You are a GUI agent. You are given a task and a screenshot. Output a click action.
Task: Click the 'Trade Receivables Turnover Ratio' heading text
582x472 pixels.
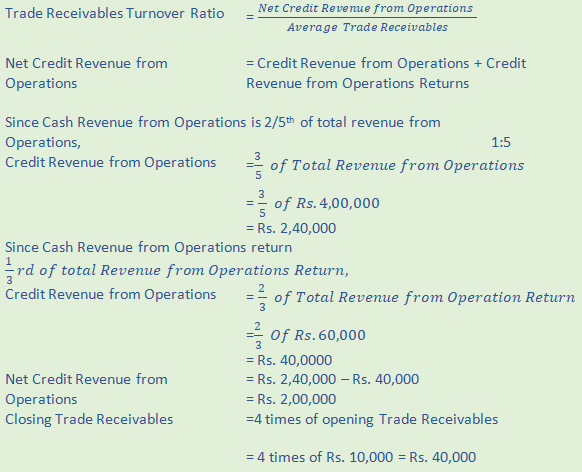tap(115, 13)
